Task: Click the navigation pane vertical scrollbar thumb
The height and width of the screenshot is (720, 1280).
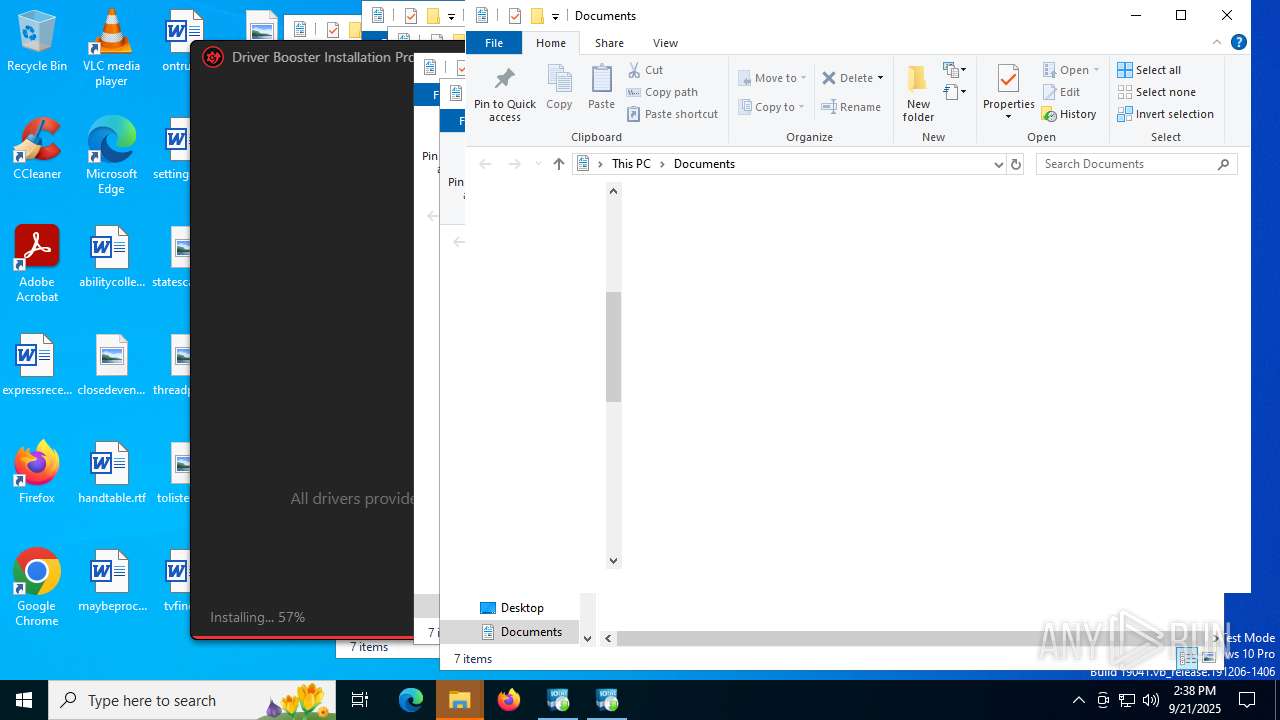Action: point(614,347)
